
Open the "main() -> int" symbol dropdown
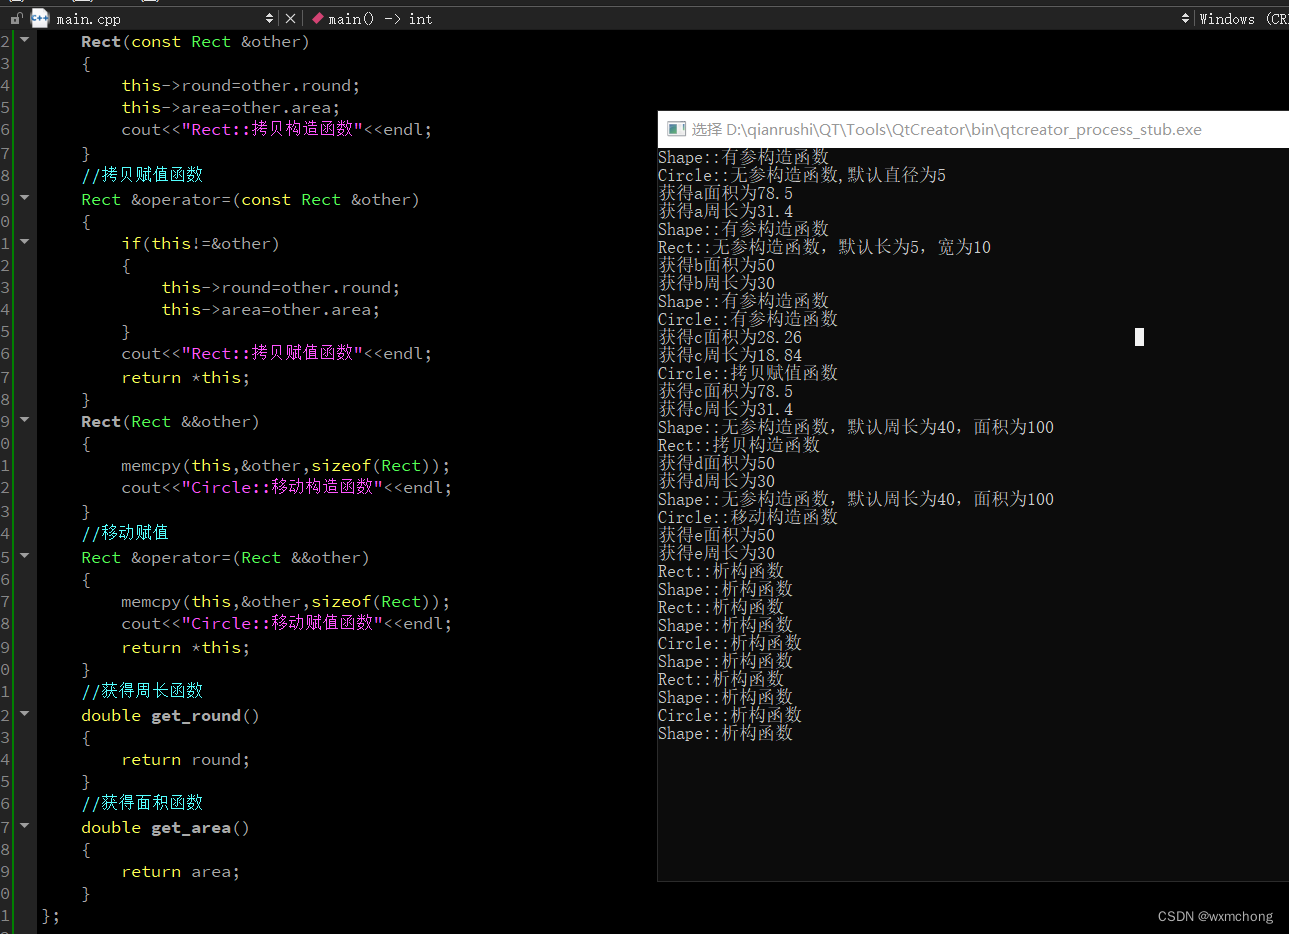click(1184, 18)
